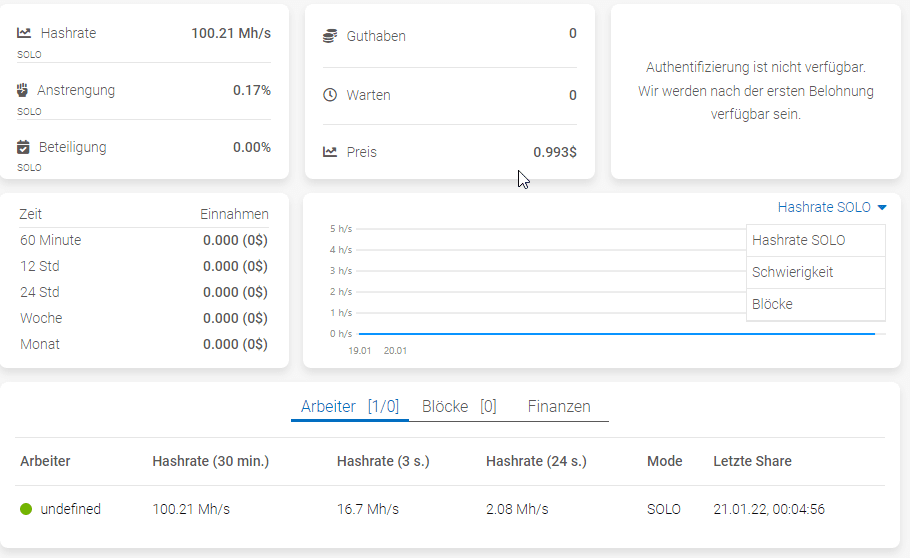The width and height of the screenshot is (910, 558).
Task: Click the 16.7 Mh/s cell
Action: point(368,509)
